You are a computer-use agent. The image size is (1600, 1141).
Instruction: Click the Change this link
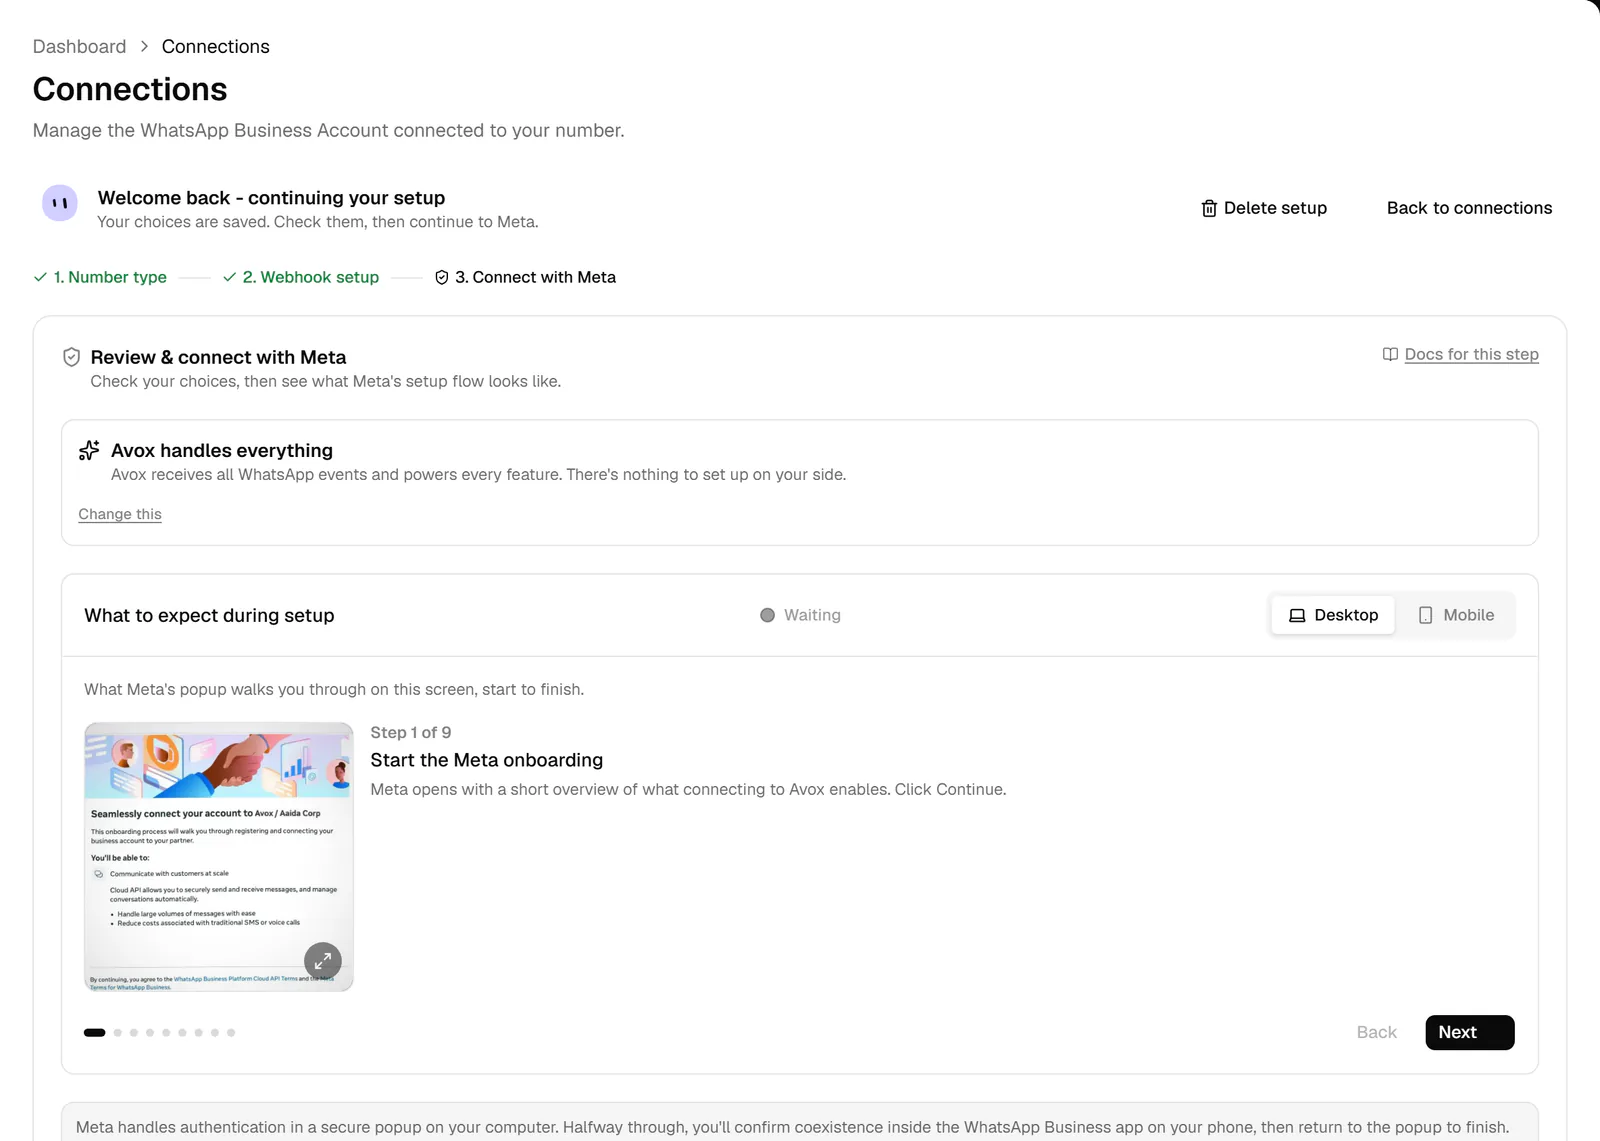(120, 514)
